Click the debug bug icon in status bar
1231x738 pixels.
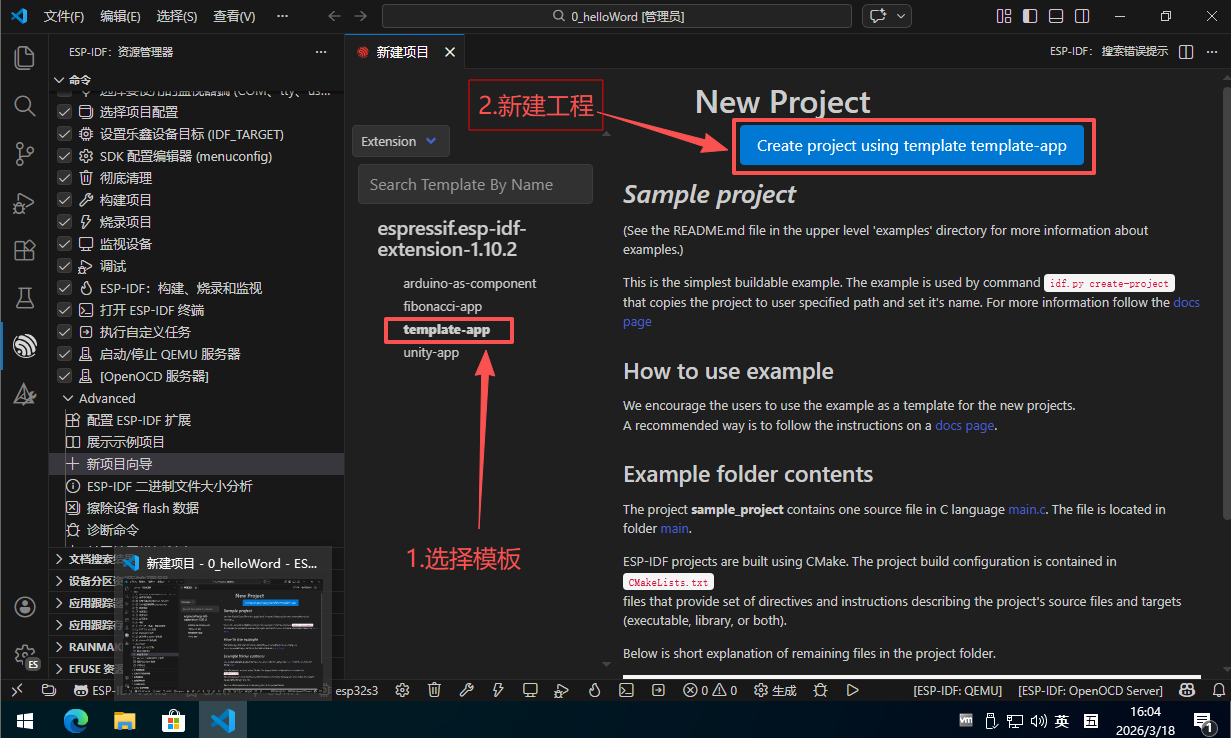point(820,690)
